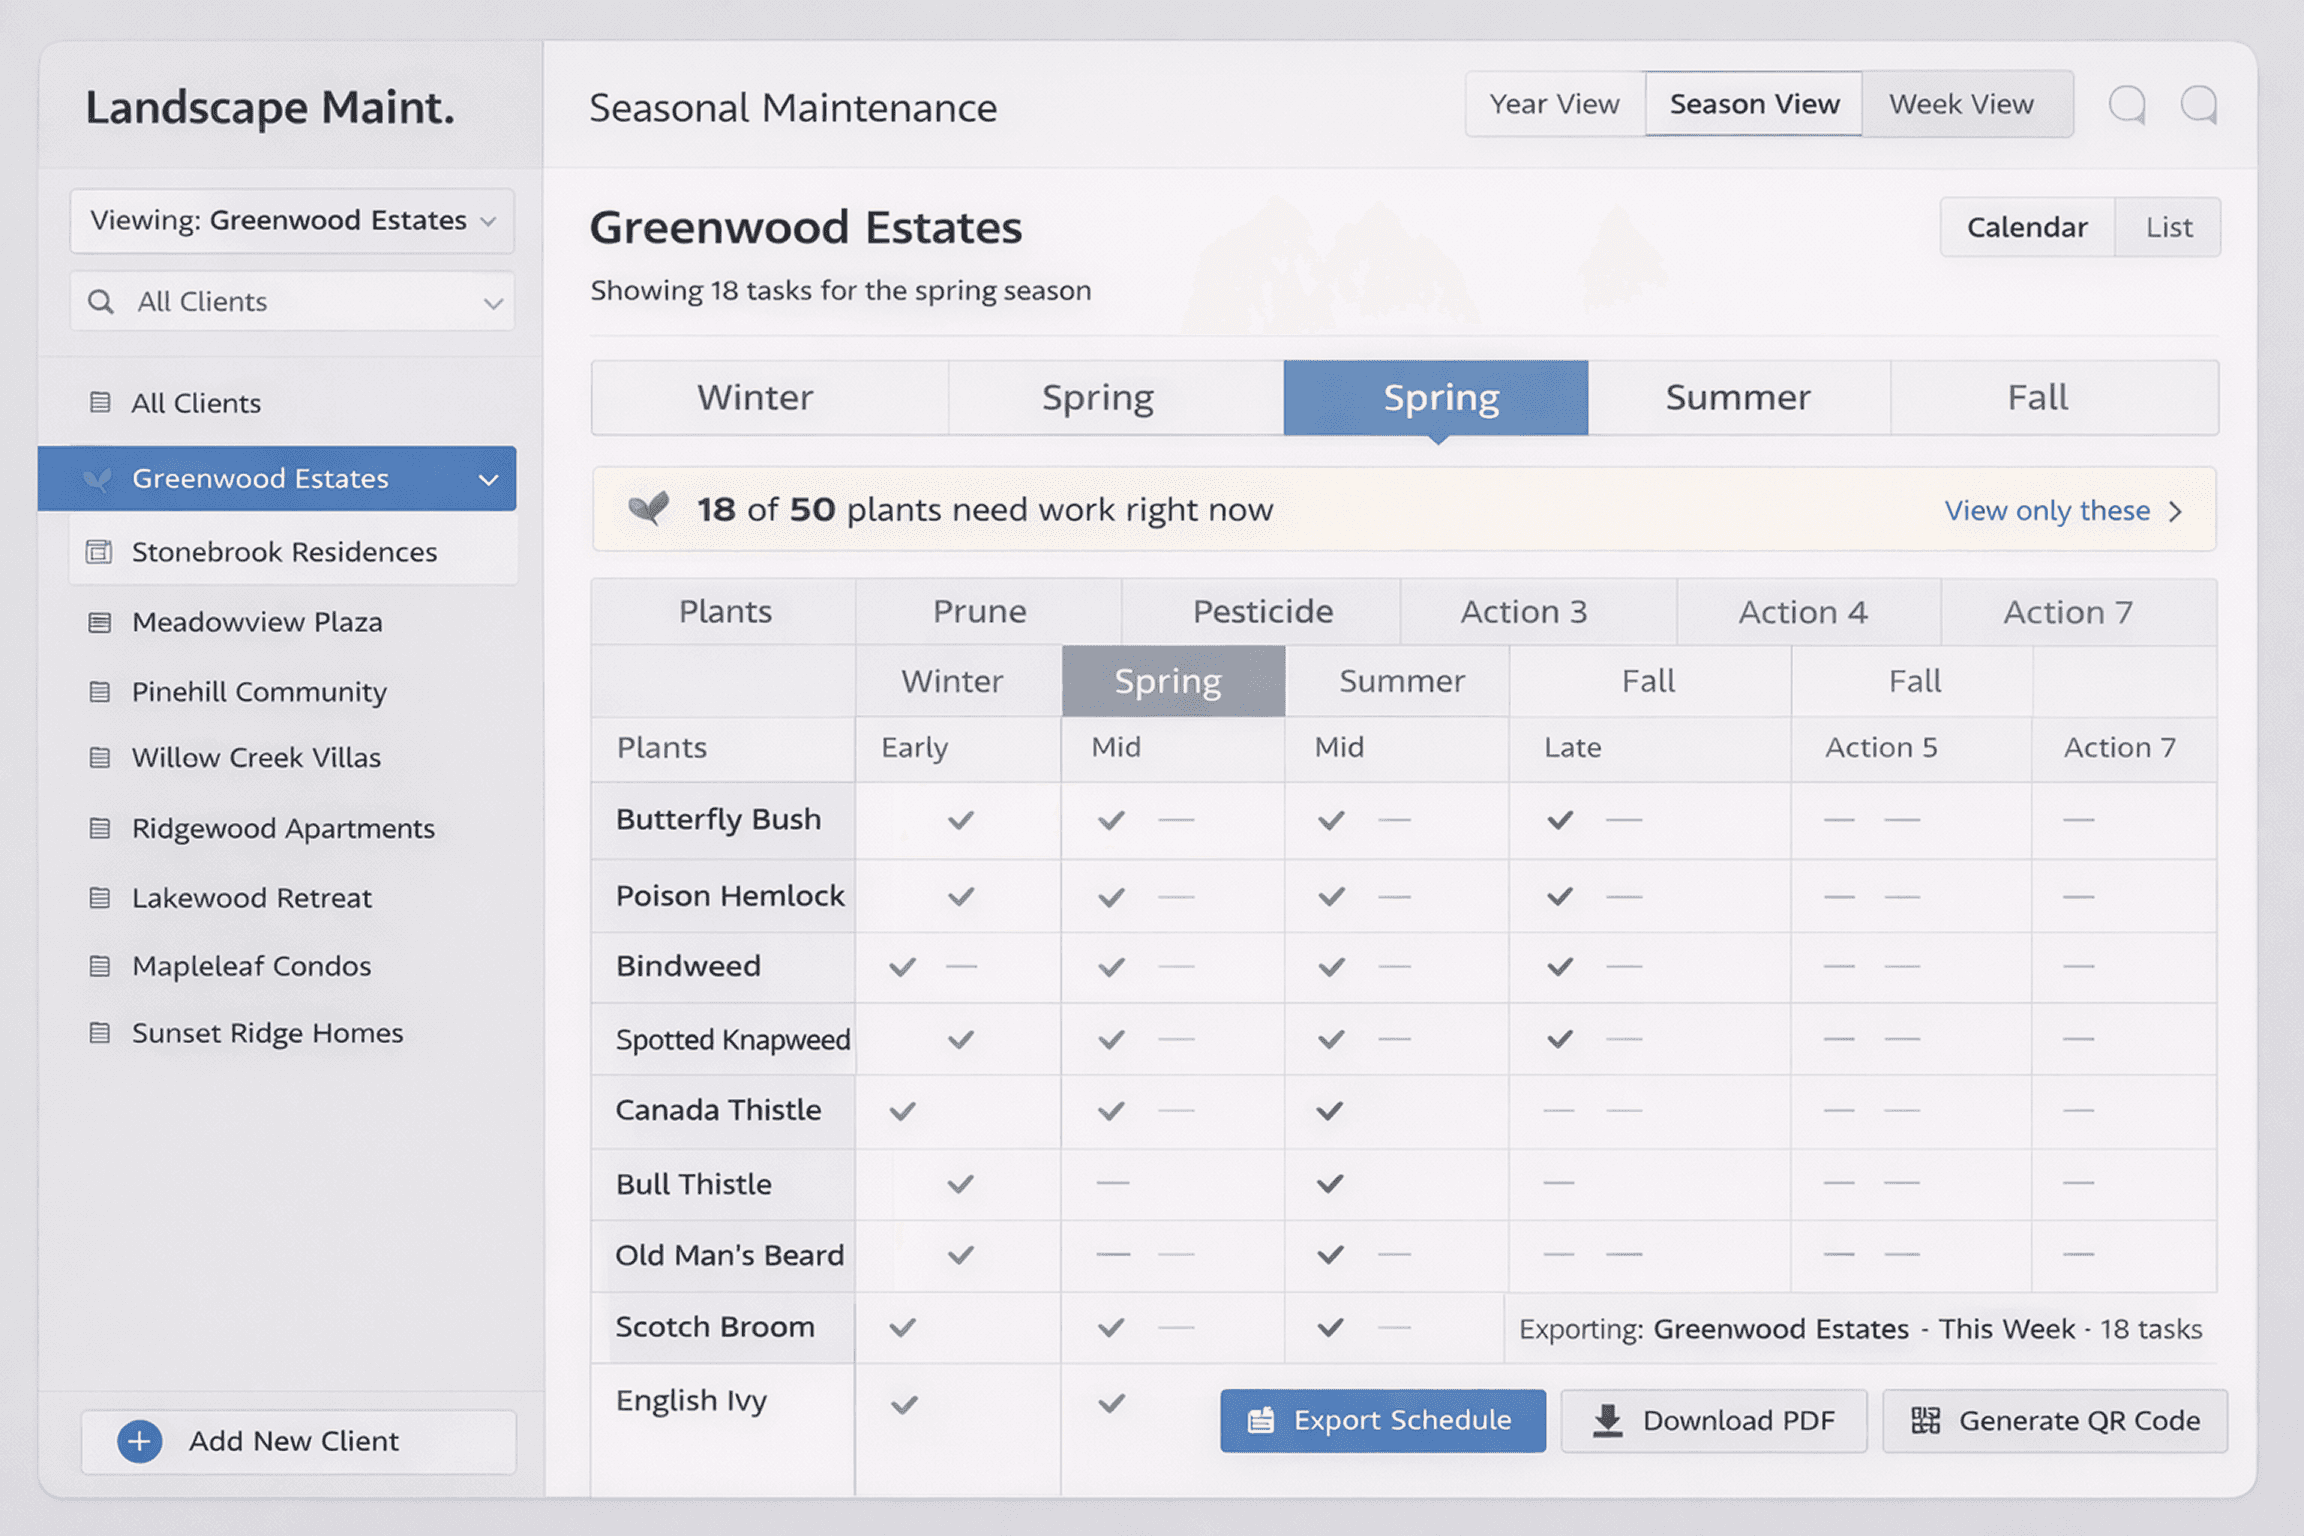This screenshot has height=1536, width=2304.
Task: Click the first round icon after Week View
Action: coord(2127,104)
